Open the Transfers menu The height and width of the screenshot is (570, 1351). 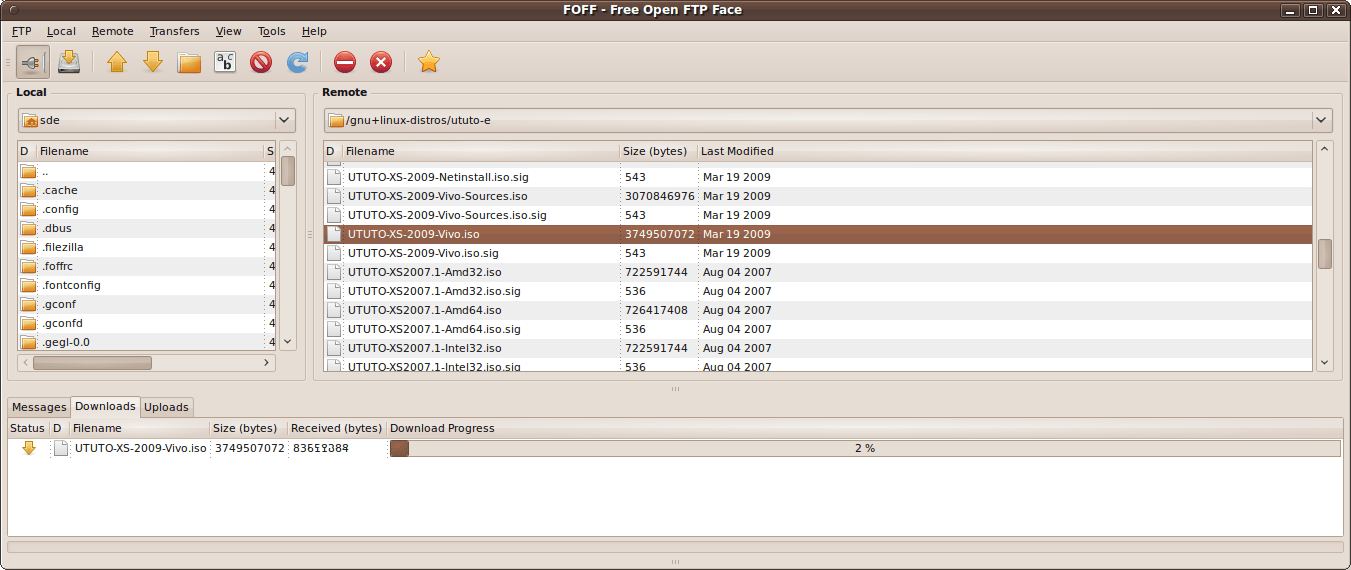pyautogui.click(x=174, y=31)
